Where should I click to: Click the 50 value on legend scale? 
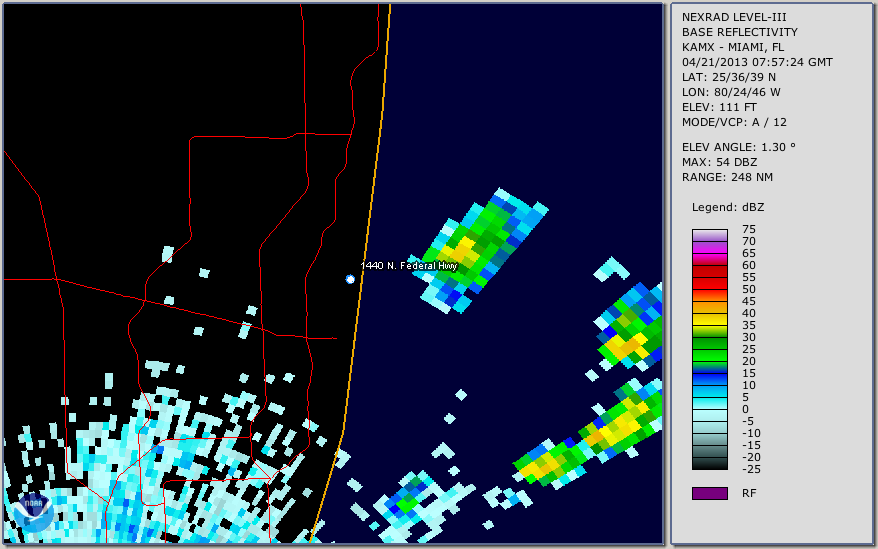pos(749,290)
